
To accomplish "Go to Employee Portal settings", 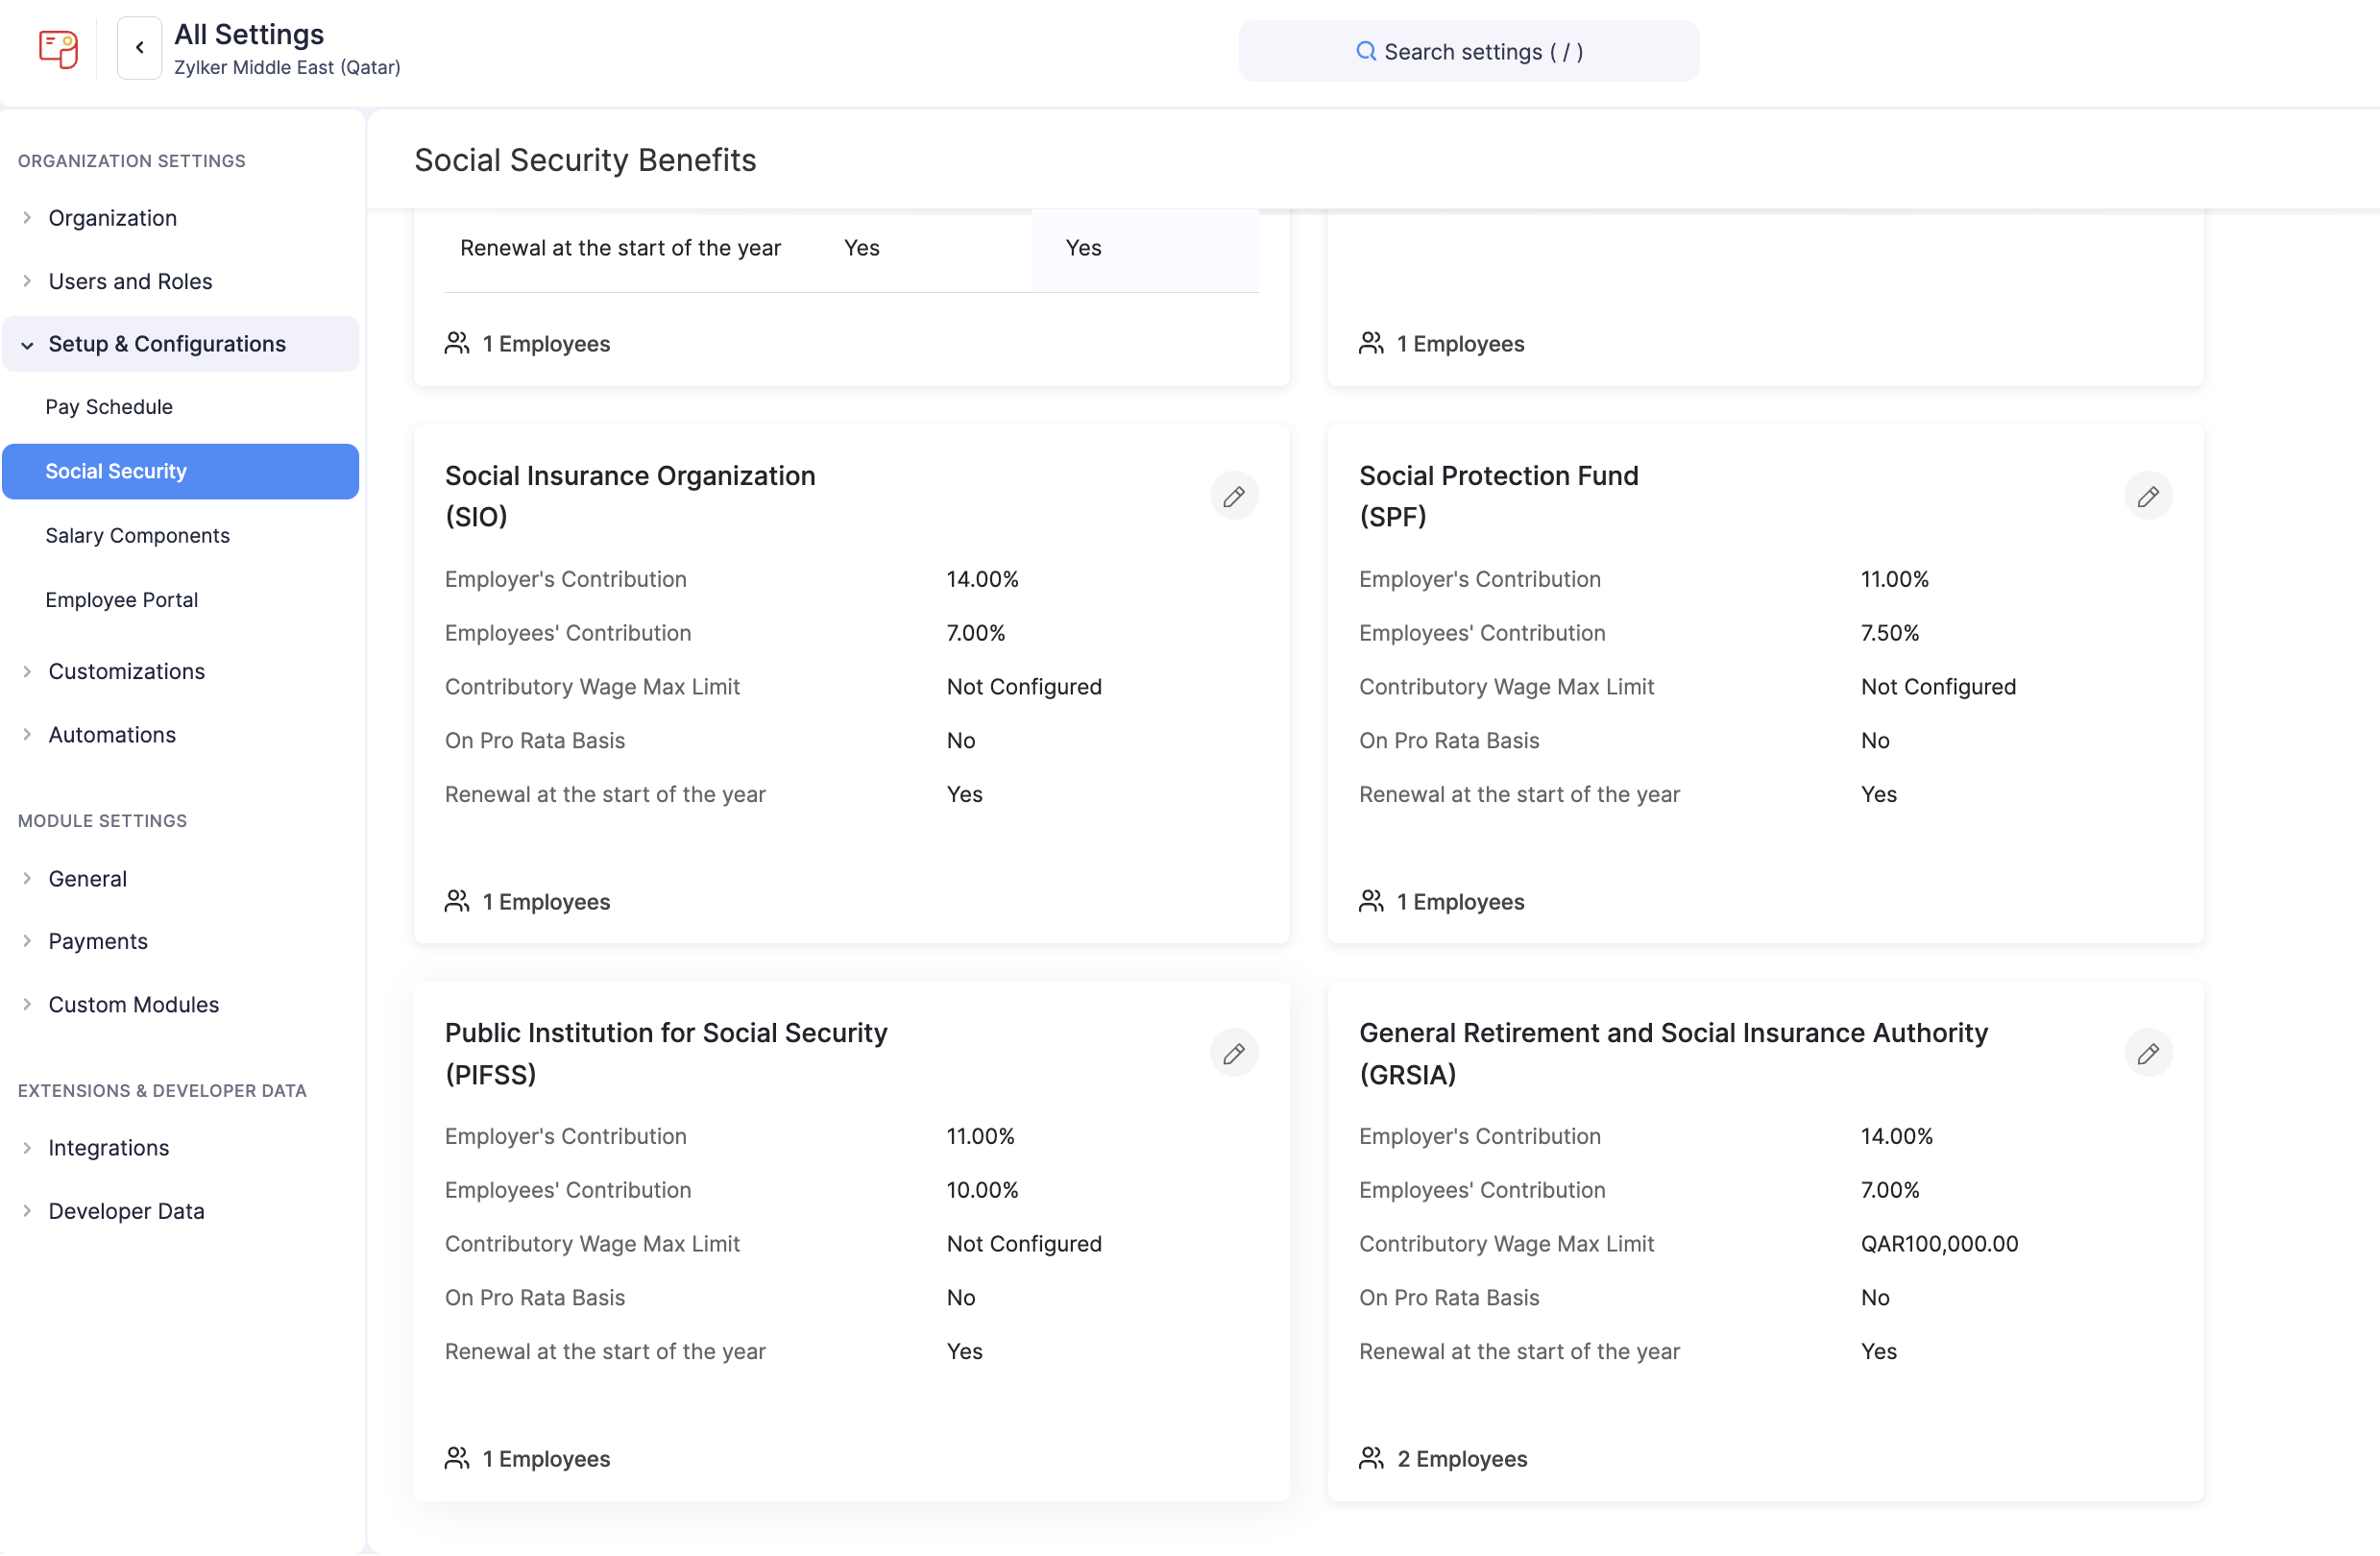I will 121,599.
